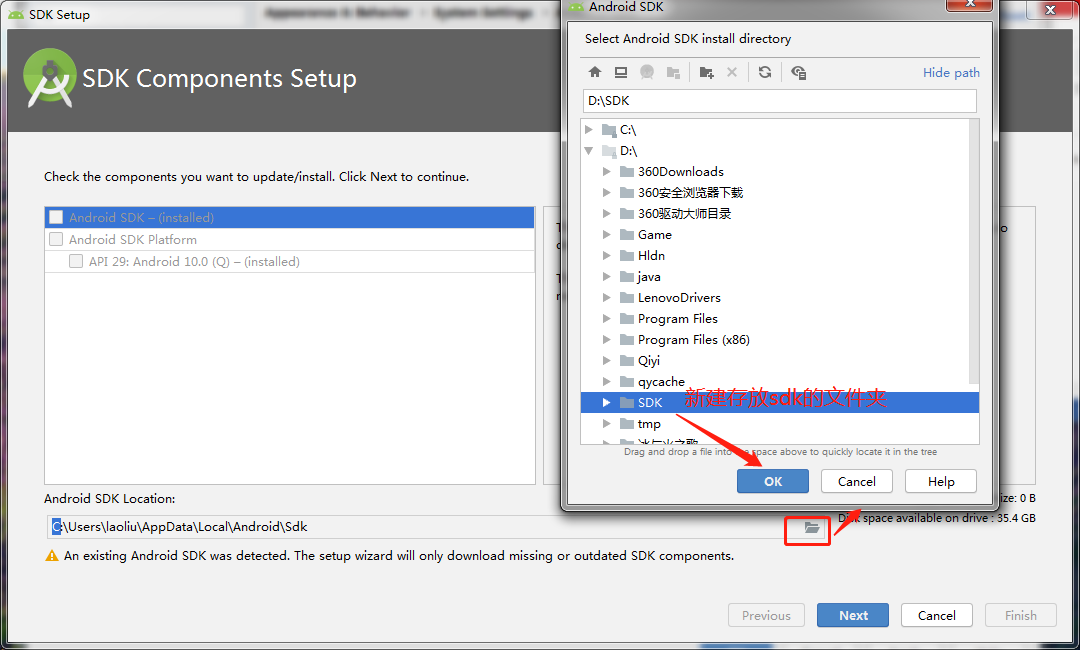Image resolution: width=1080 pixels, height=650 pixels.
Task: Refresh the directory tree
Action: coord(765,72)
